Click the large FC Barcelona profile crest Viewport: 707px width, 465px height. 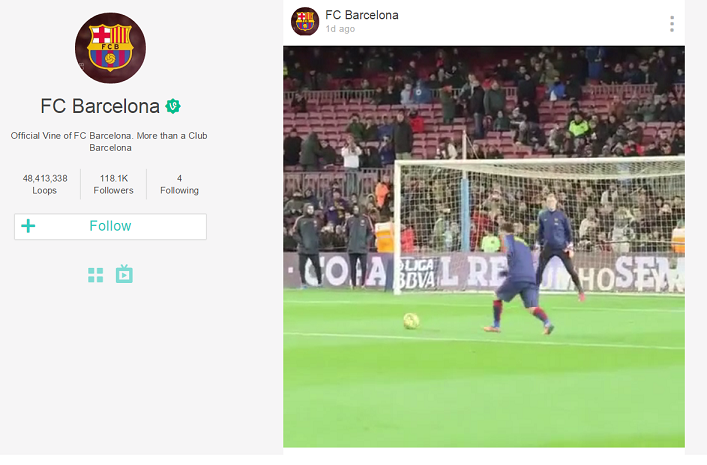110,48
